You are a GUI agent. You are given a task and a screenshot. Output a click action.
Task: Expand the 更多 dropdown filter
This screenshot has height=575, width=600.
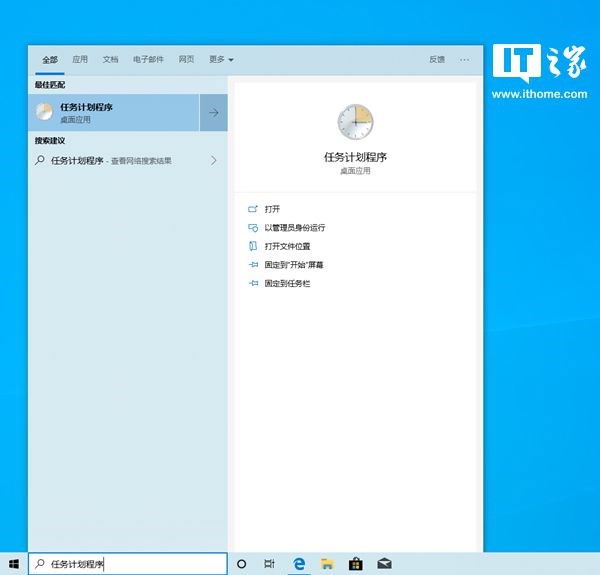(221, 59)
